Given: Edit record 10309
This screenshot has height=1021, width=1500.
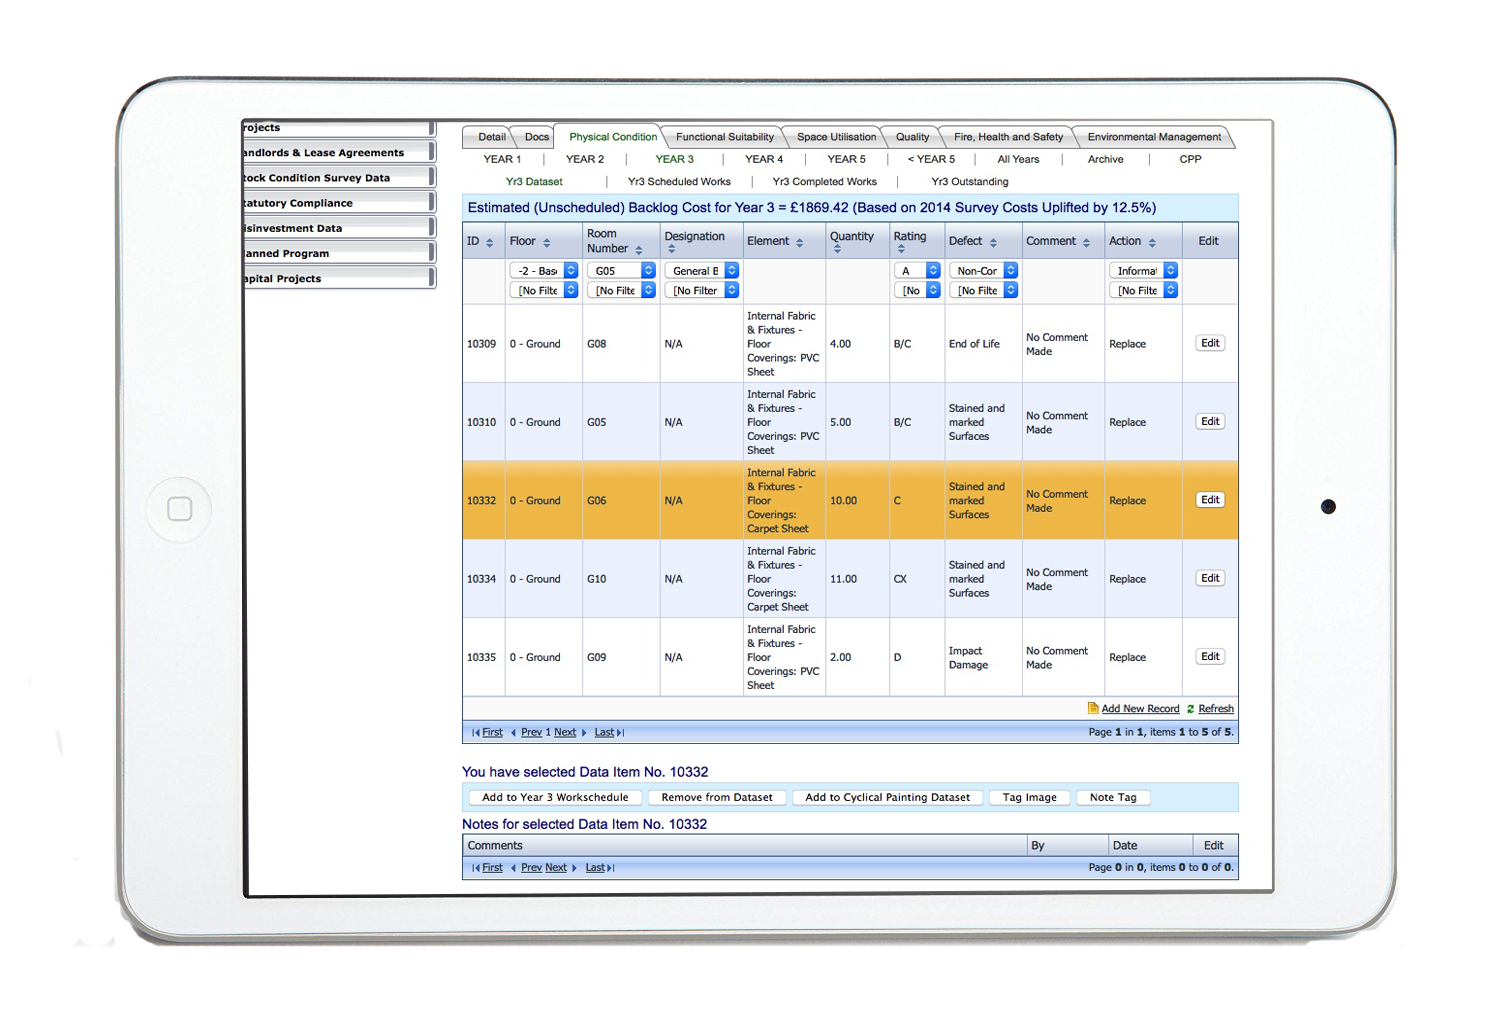Looking at the screenshot, I should [x=1210, y=343].
